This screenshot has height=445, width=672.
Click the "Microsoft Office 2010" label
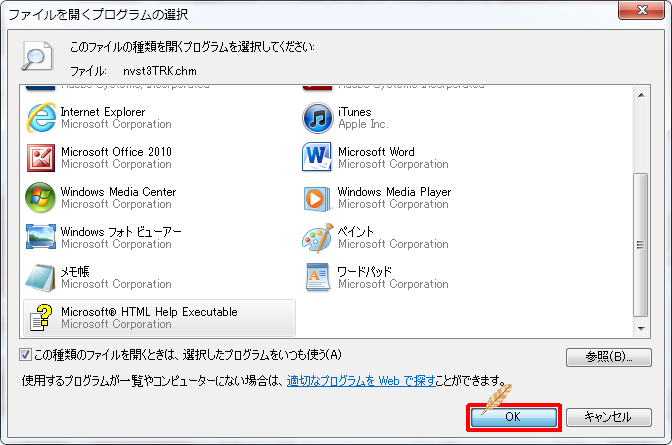coord(116,152)
